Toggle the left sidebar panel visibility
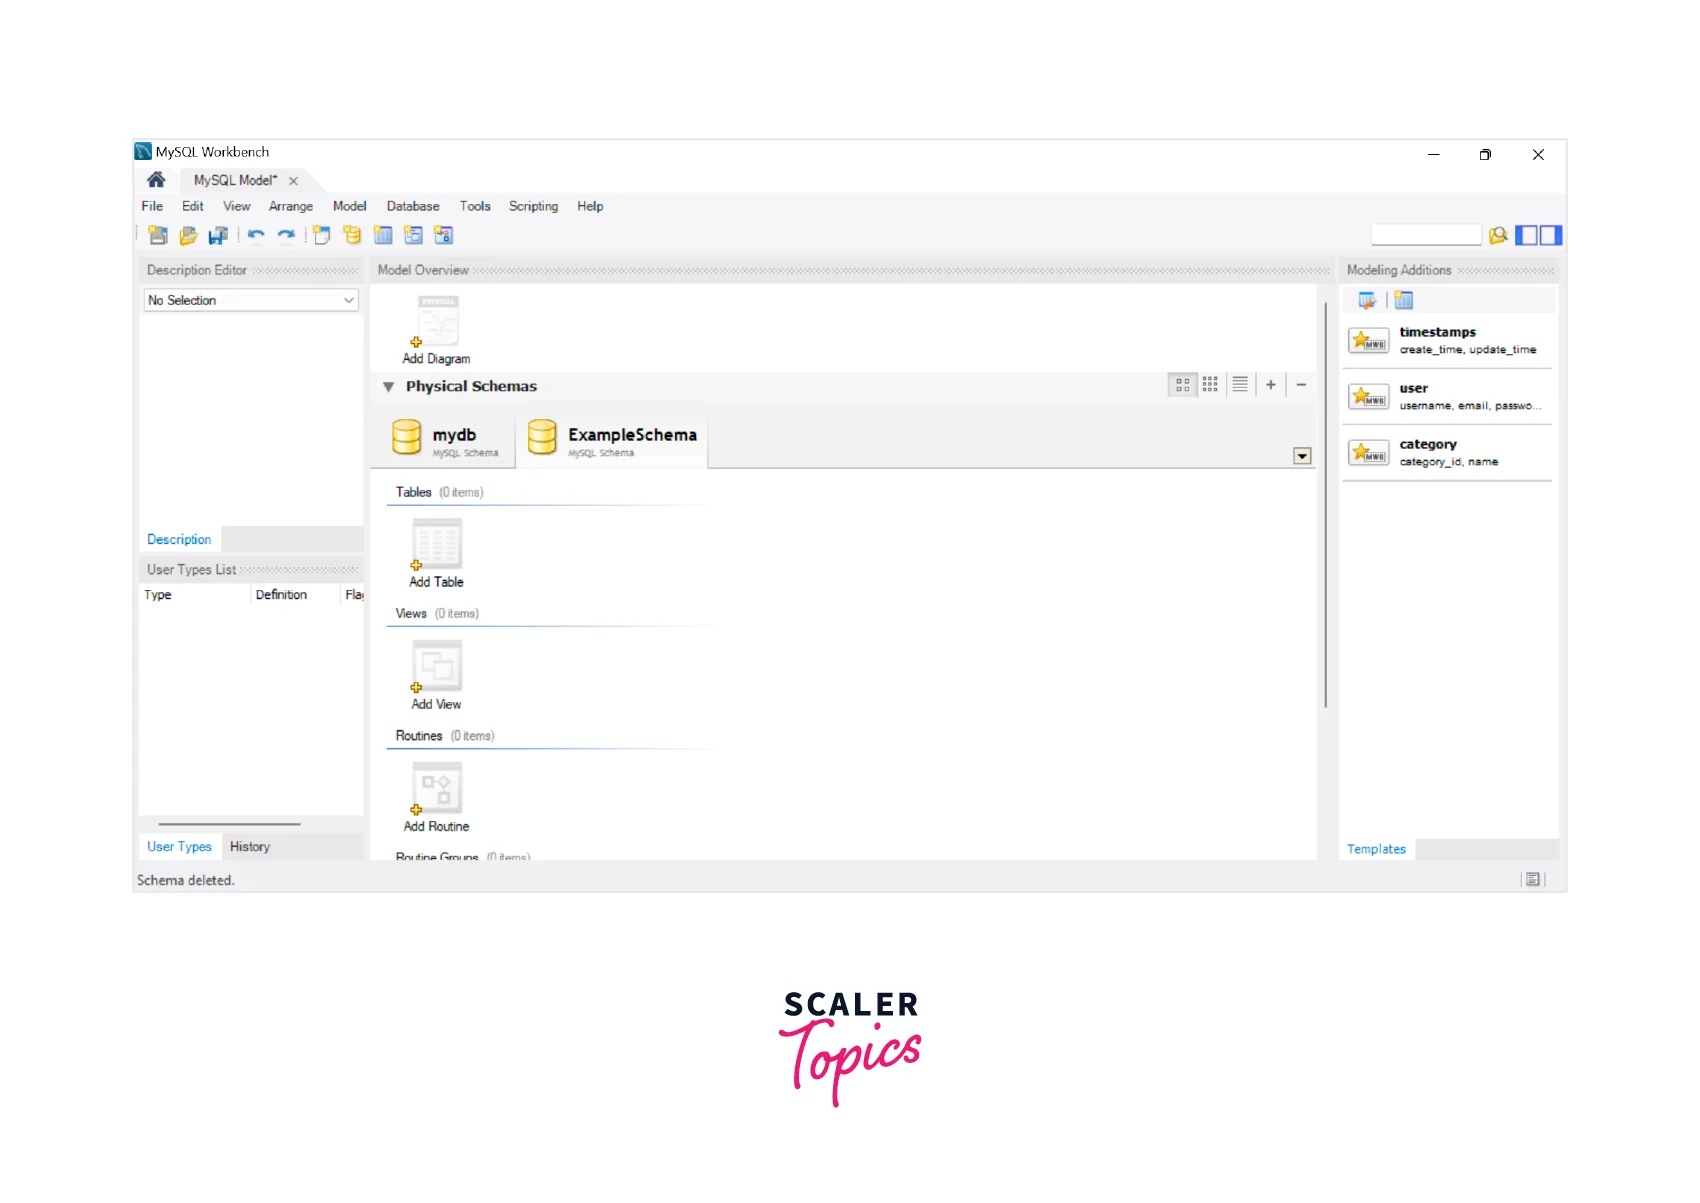This screenshot has height=1203, width=1700. point(1526,236)
